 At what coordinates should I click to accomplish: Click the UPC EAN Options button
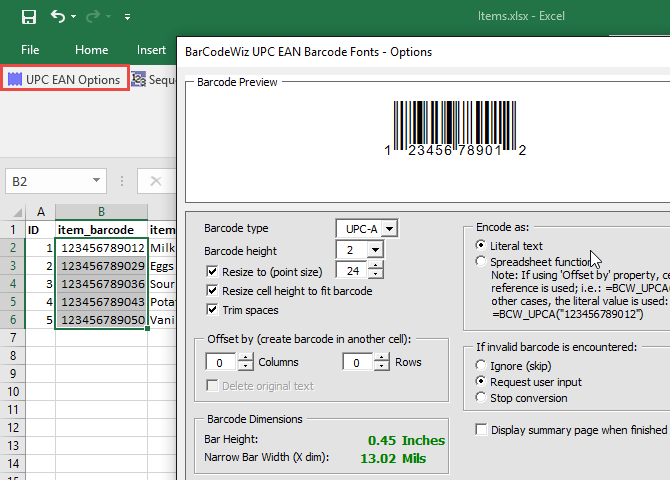(65, 80)
